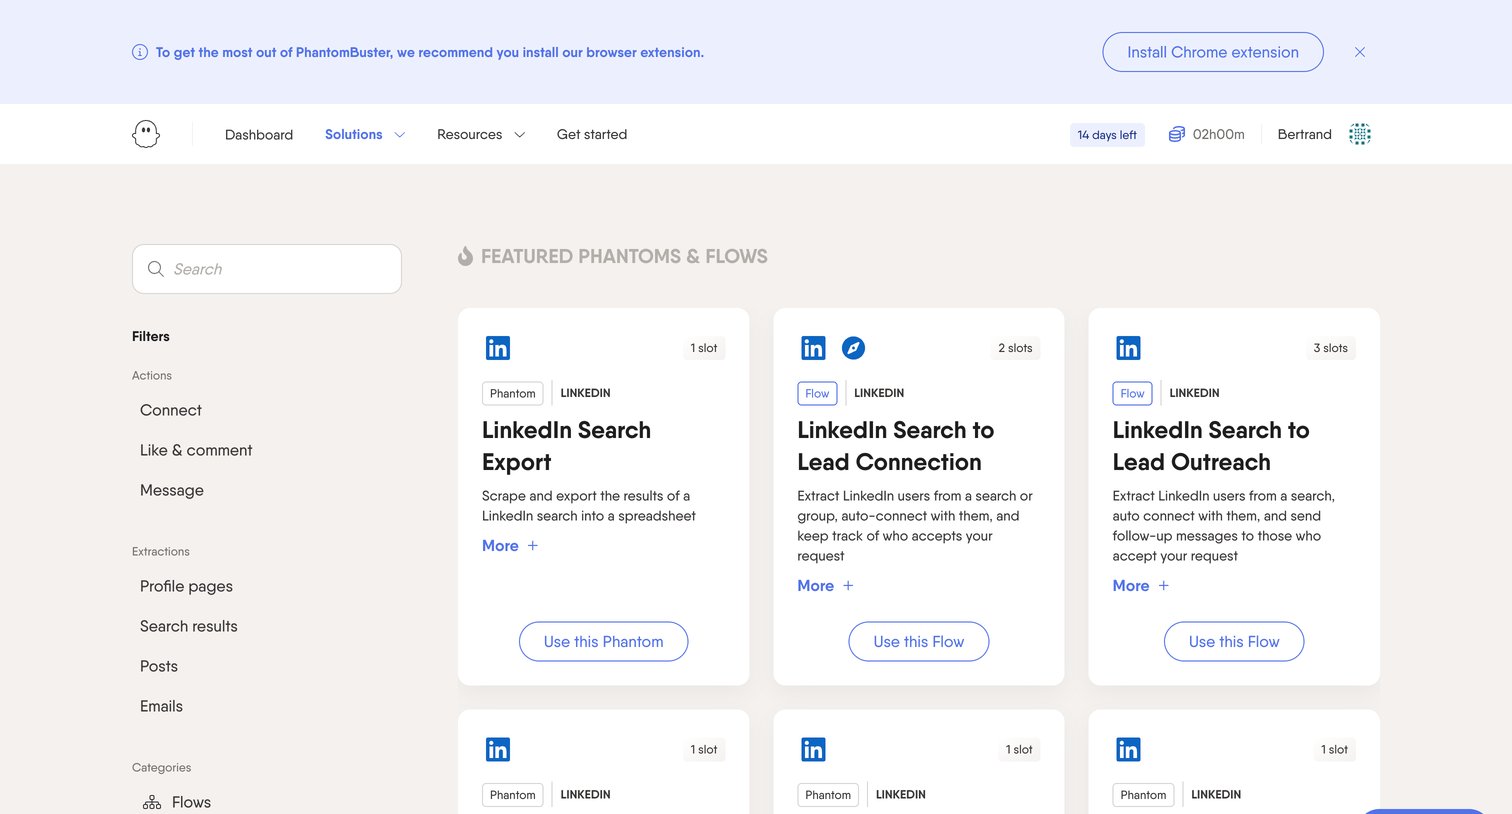Open the user avatar next to Bertrand
The width and height of the screenshot is (1512, 814).
coord(1360,134)
